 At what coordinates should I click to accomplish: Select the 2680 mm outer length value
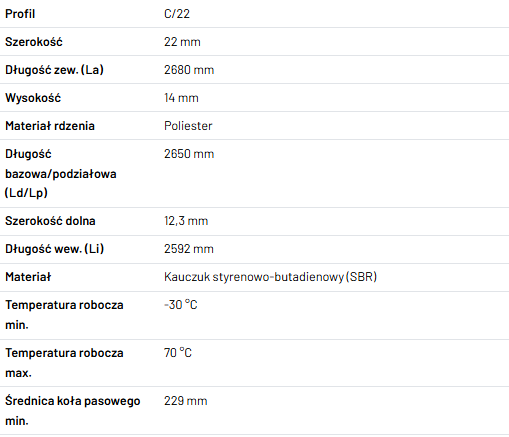click(189, 70)
